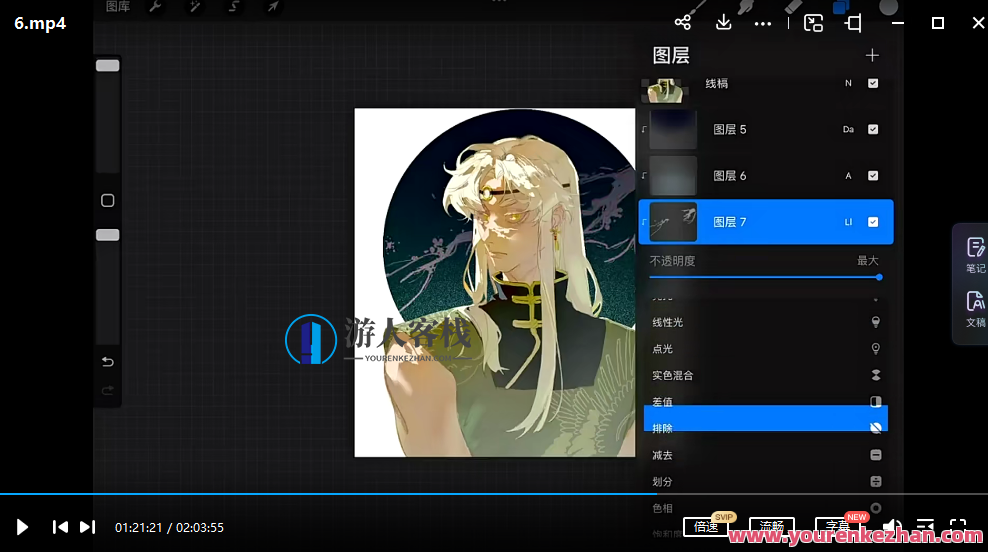Open blend mode 'A' of 图层 6

[848, 176]
